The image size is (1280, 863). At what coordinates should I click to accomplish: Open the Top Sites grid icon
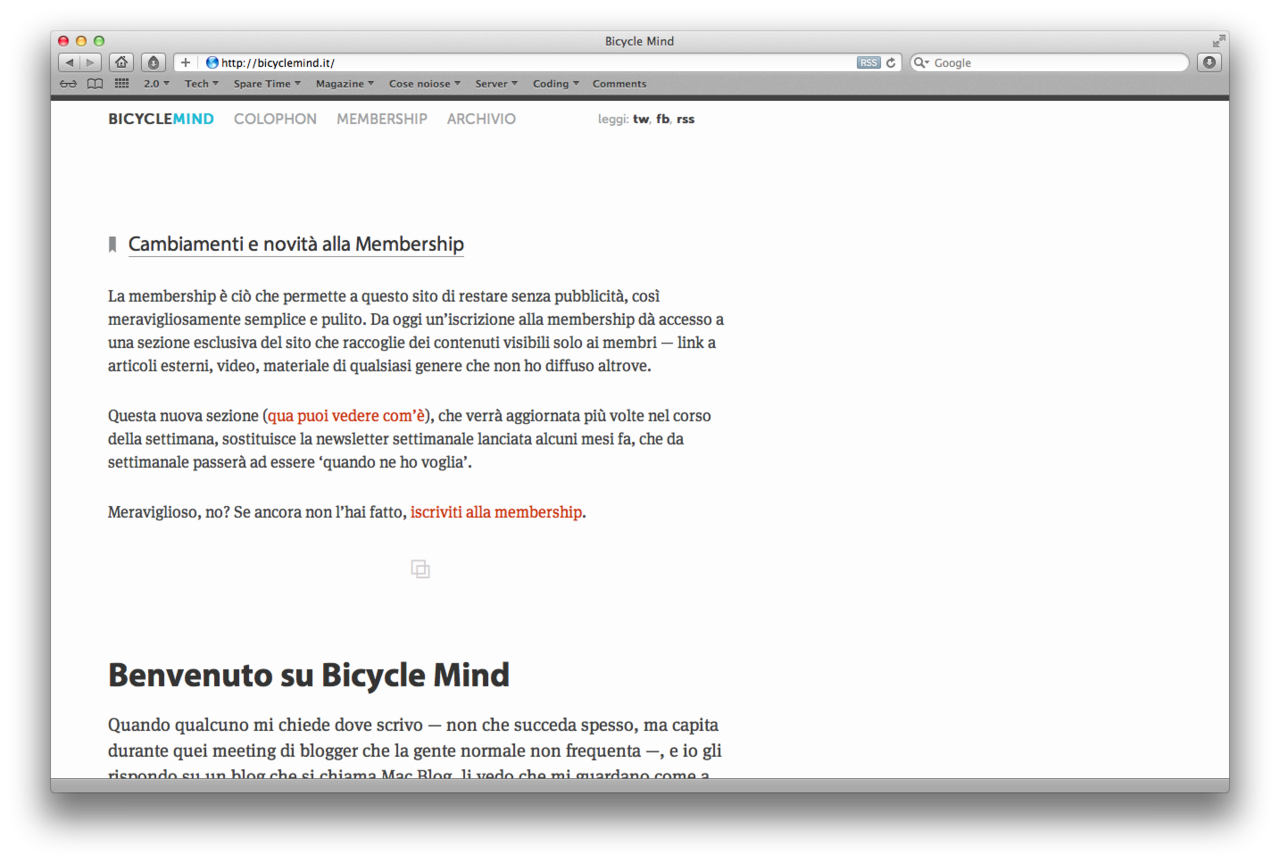pyautogui.click(x=122, y=84)
